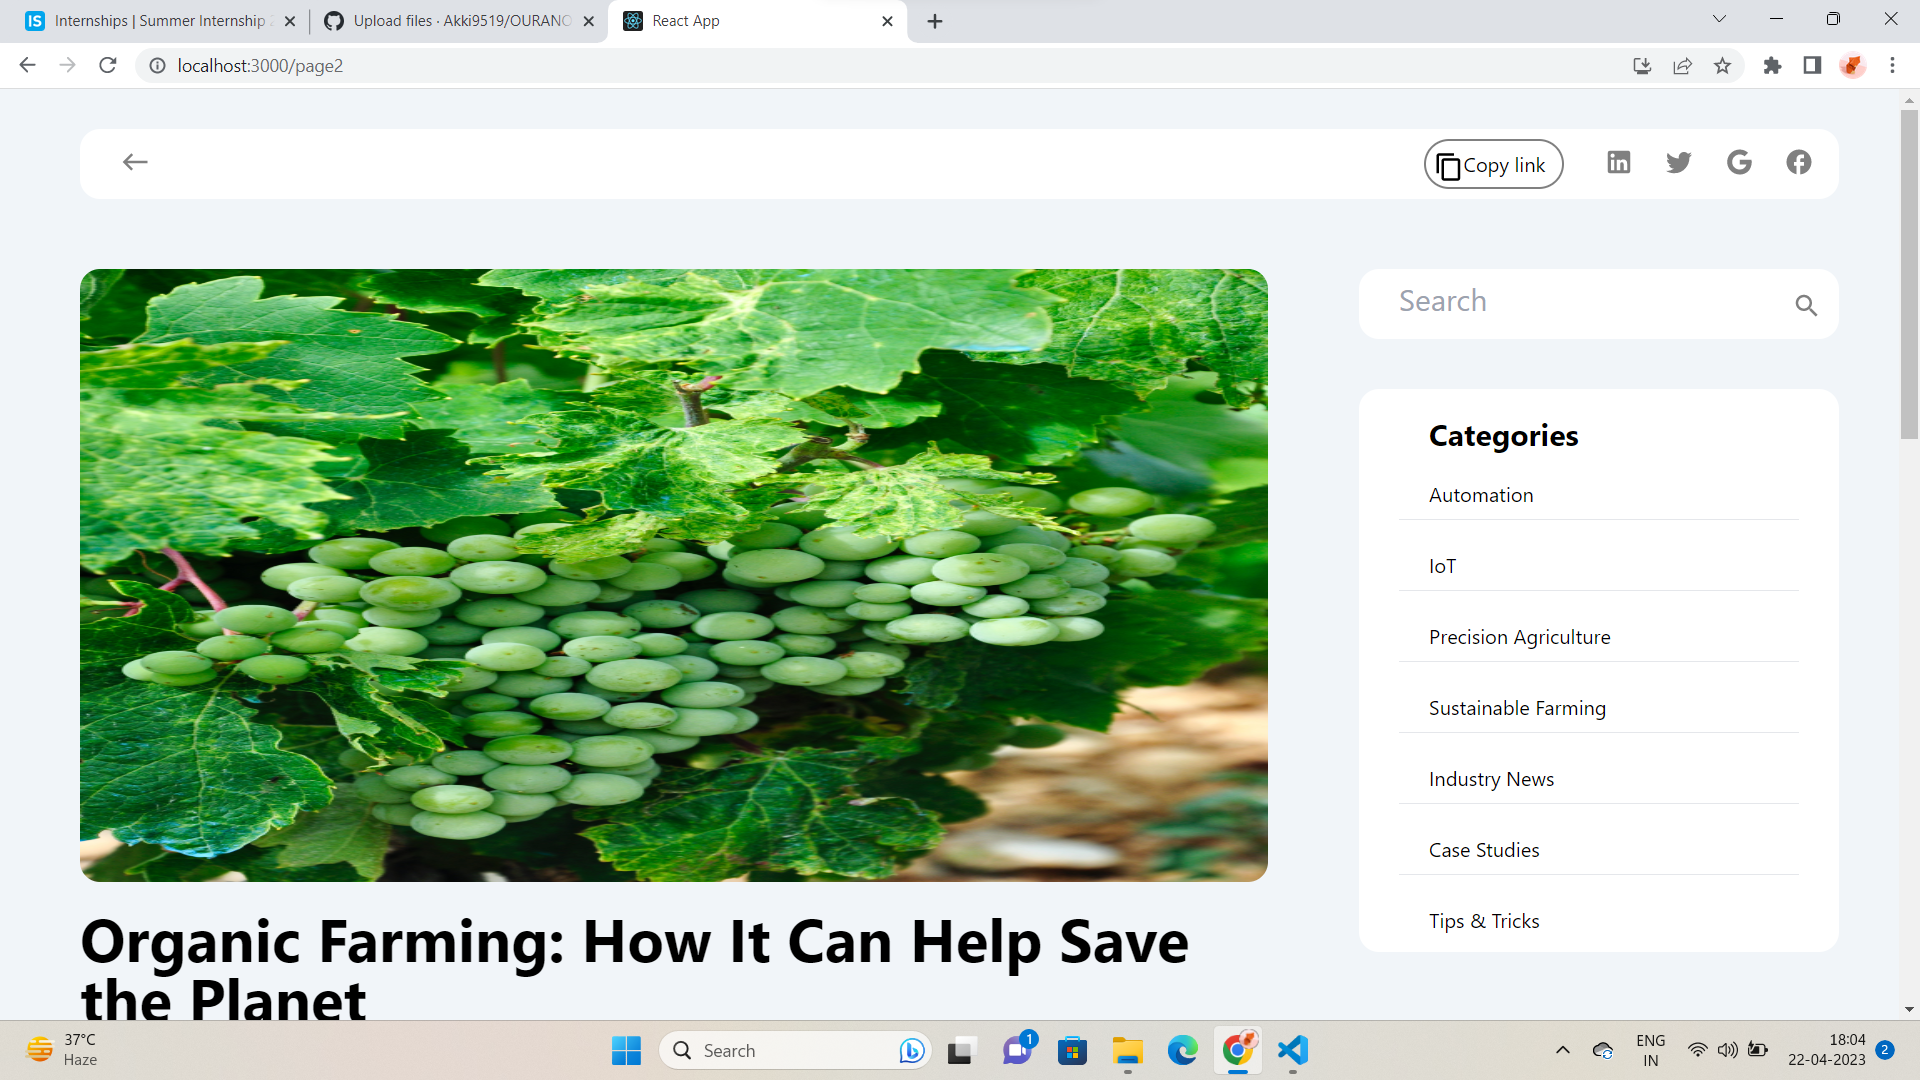The image size is (1920, 1080).
Task: Bookmark this page with the star icon
Action: pos(1722,66)
